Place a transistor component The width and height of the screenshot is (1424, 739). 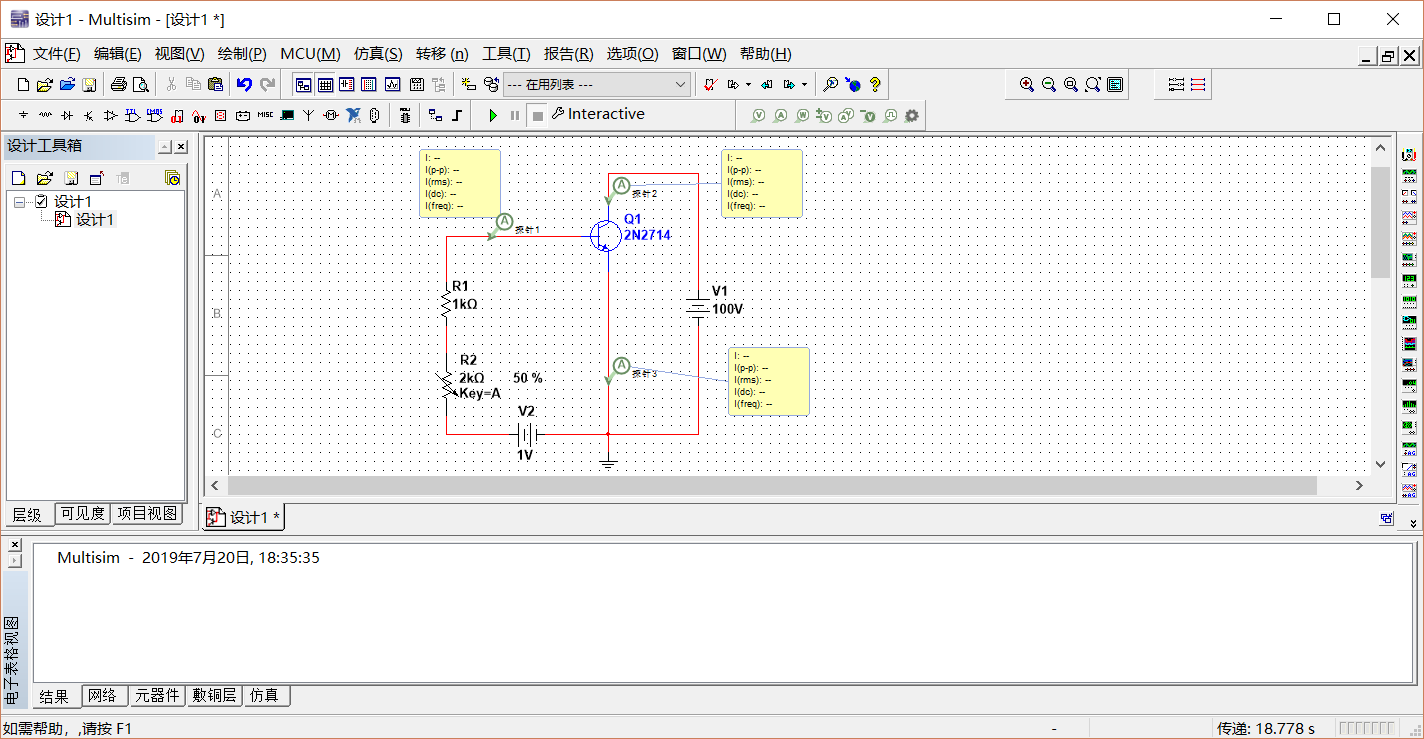(x=90, y=115)
